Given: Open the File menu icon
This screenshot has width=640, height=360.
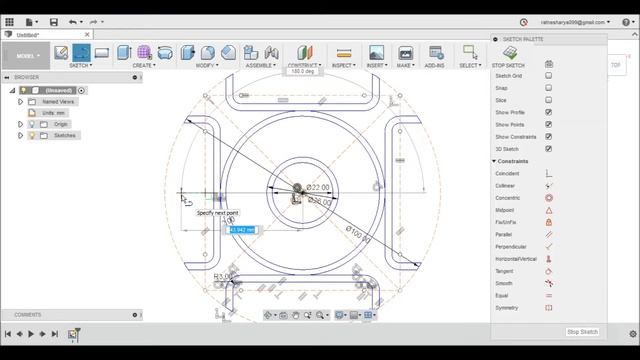Looking at the screenshot, I should pyautogui.click(x=31, y=22).
